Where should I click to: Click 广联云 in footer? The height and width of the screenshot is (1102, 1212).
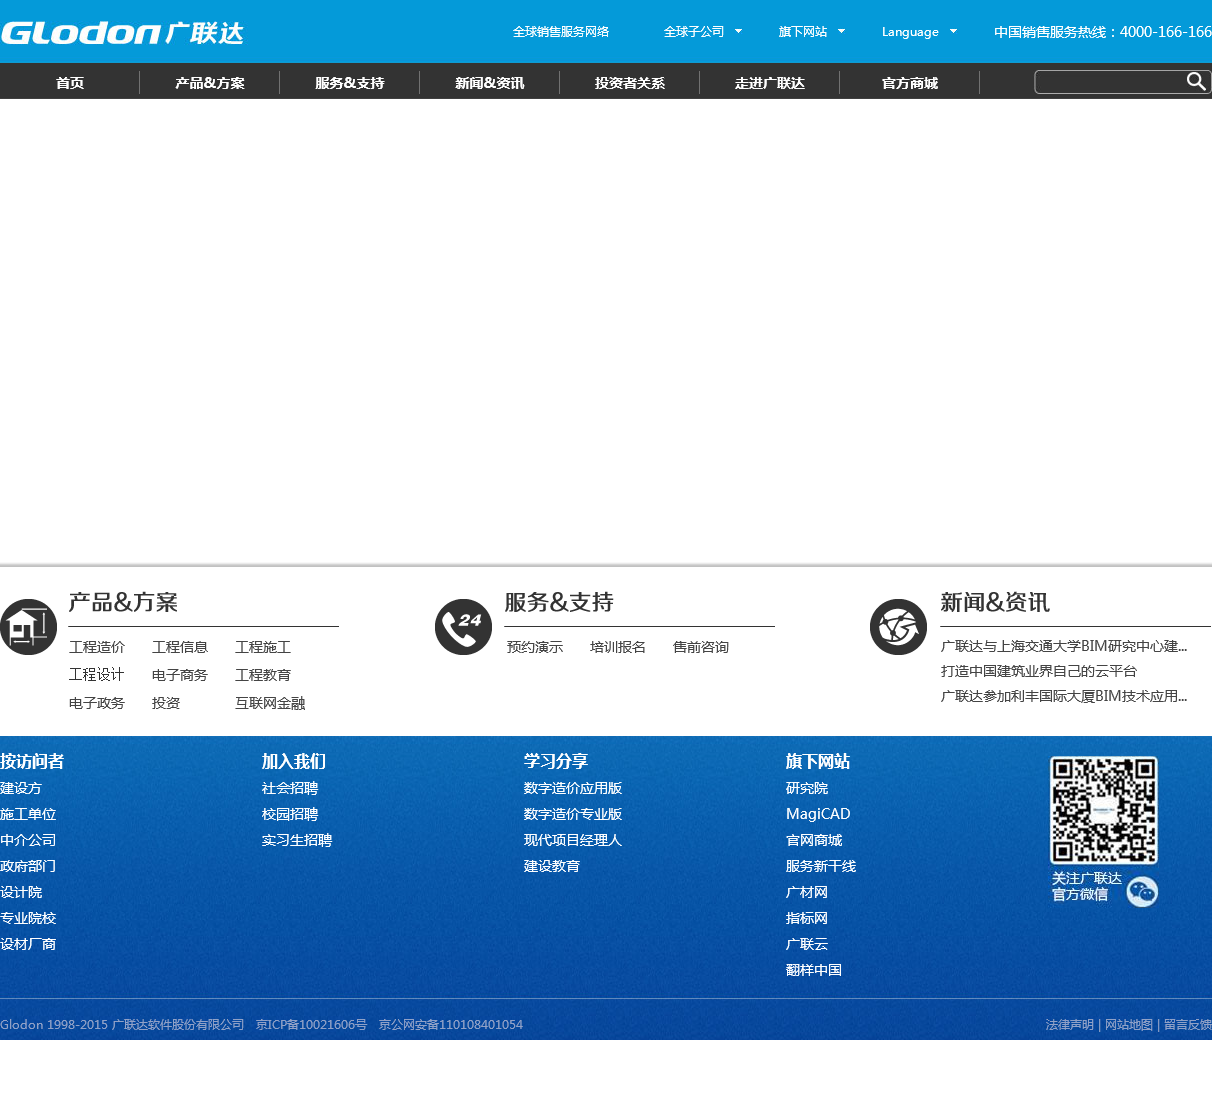(x=807, y=944)
